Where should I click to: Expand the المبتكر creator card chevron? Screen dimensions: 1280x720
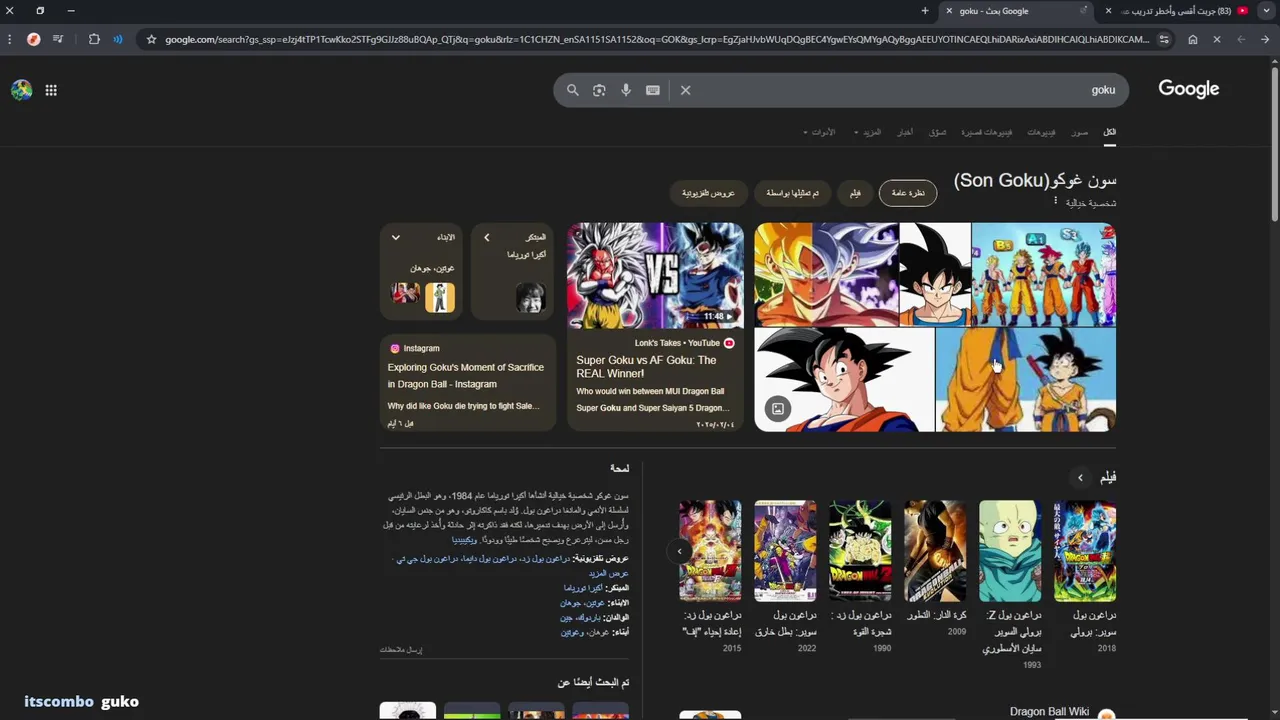tap(486, 237)
